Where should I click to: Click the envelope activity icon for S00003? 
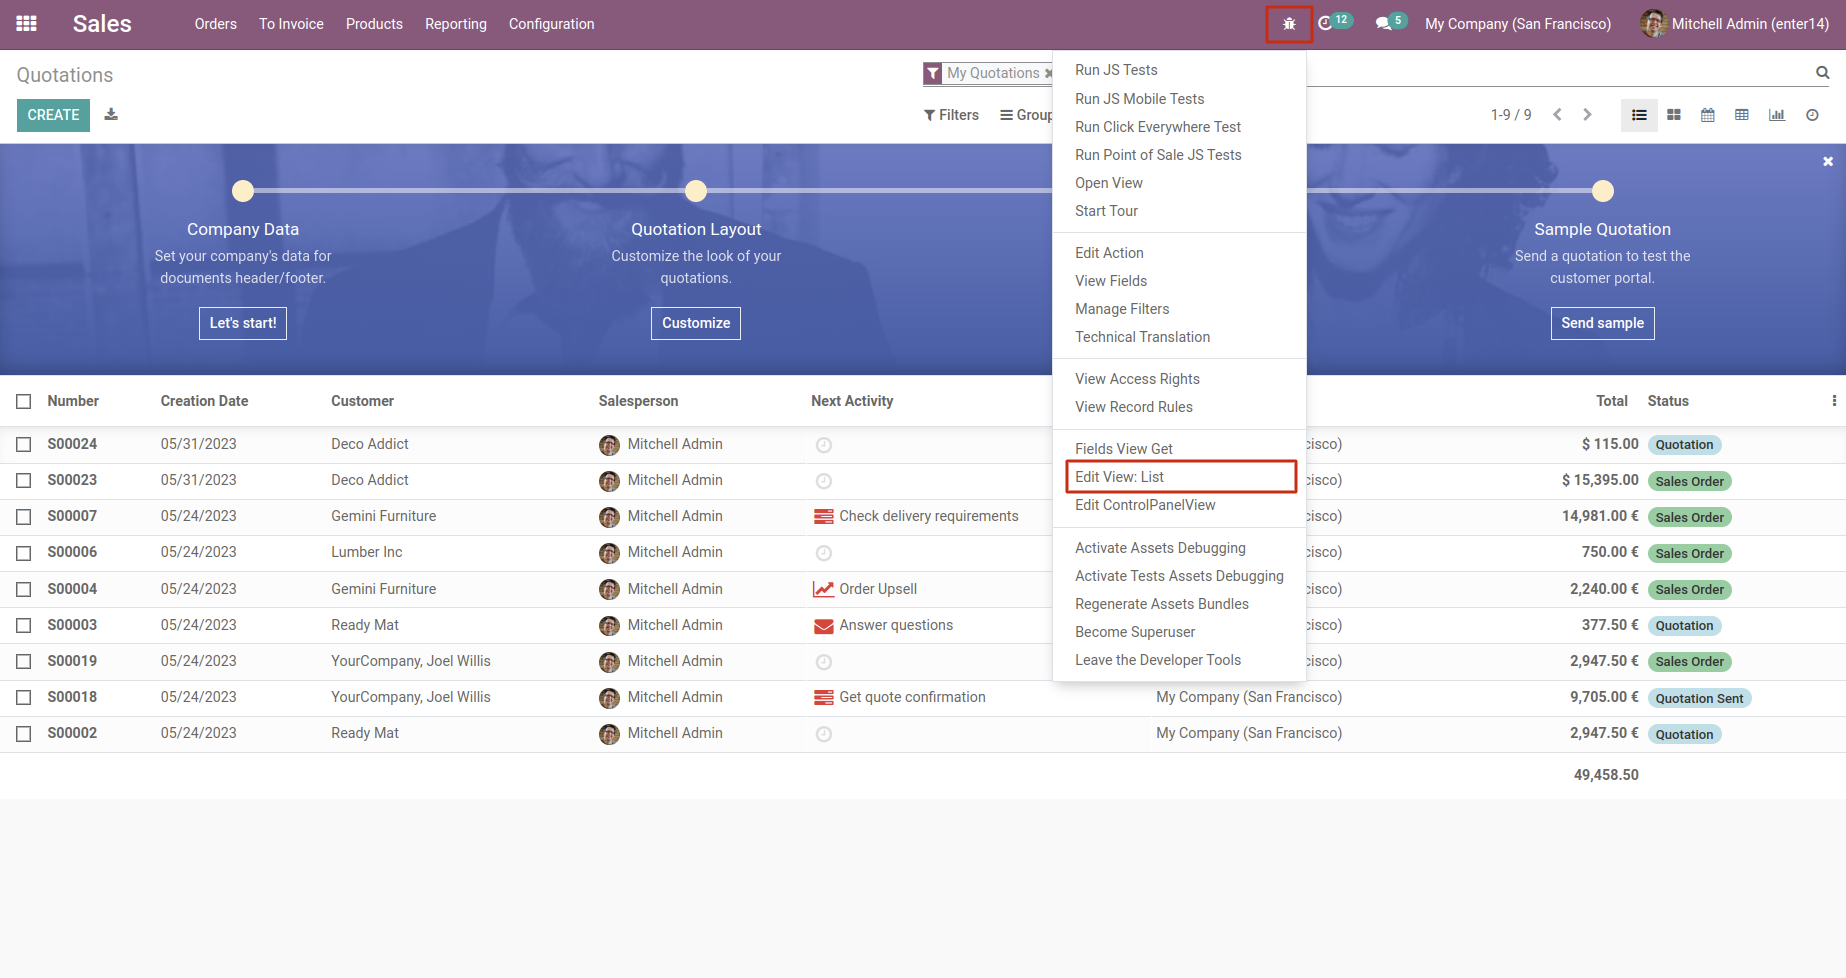point(824,626)
